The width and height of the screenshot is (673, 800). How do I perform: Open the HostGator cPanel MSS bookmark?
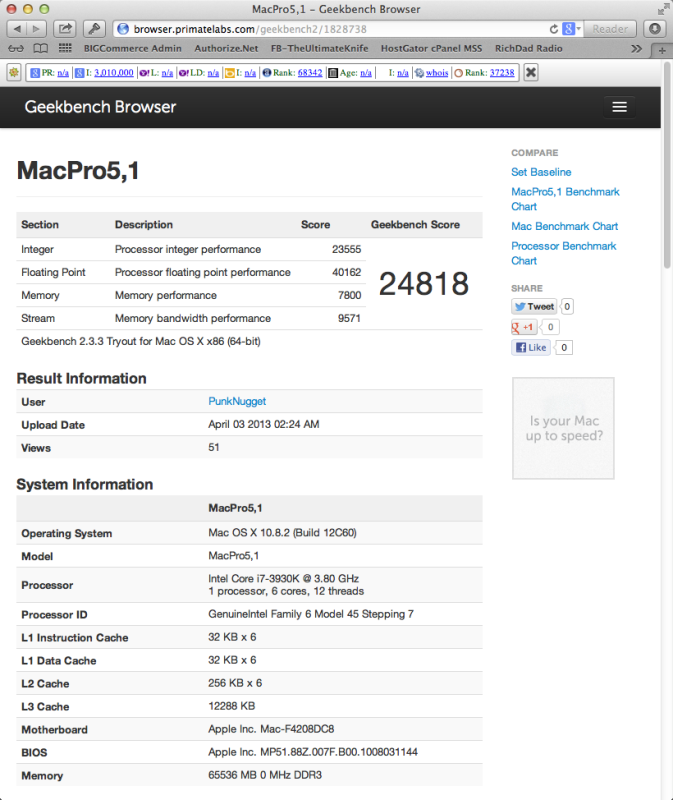click(x=431, y=48)
